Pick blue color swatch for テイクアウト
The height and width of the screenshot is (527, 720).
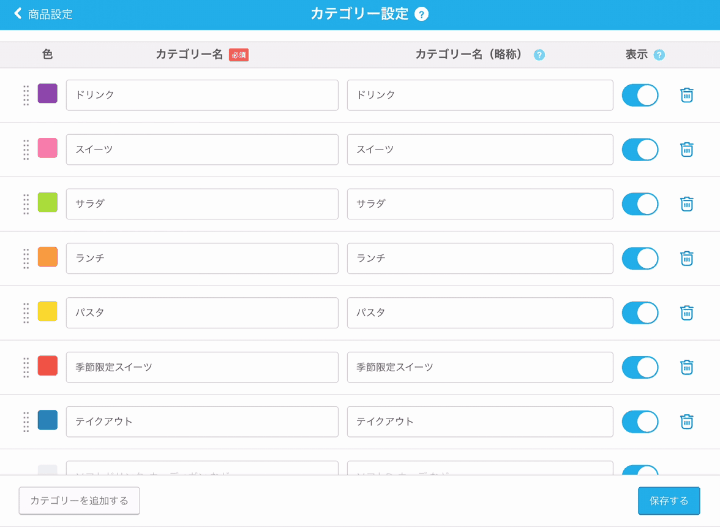point(48,420)
